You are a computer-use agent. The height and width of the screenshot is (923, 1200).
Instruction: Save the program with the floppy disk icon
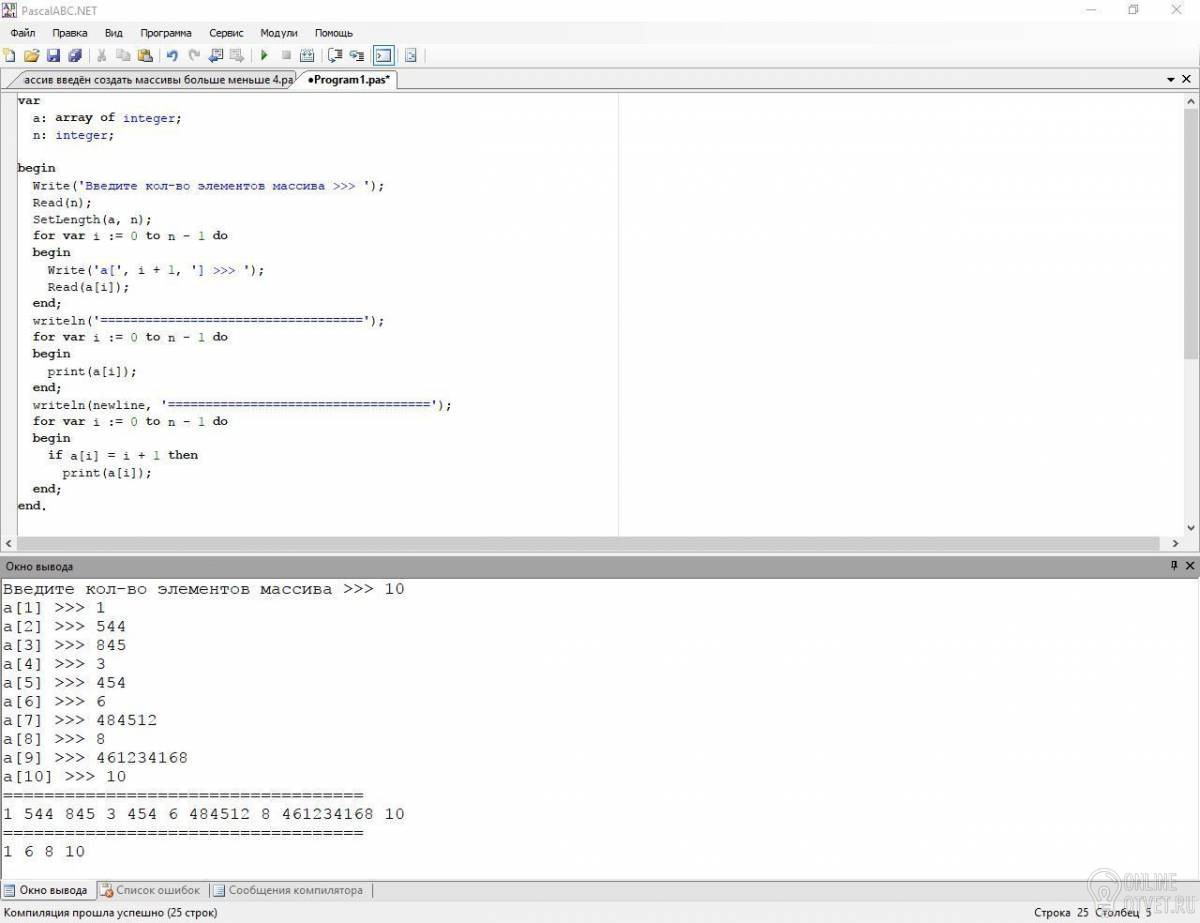(53, 56)
